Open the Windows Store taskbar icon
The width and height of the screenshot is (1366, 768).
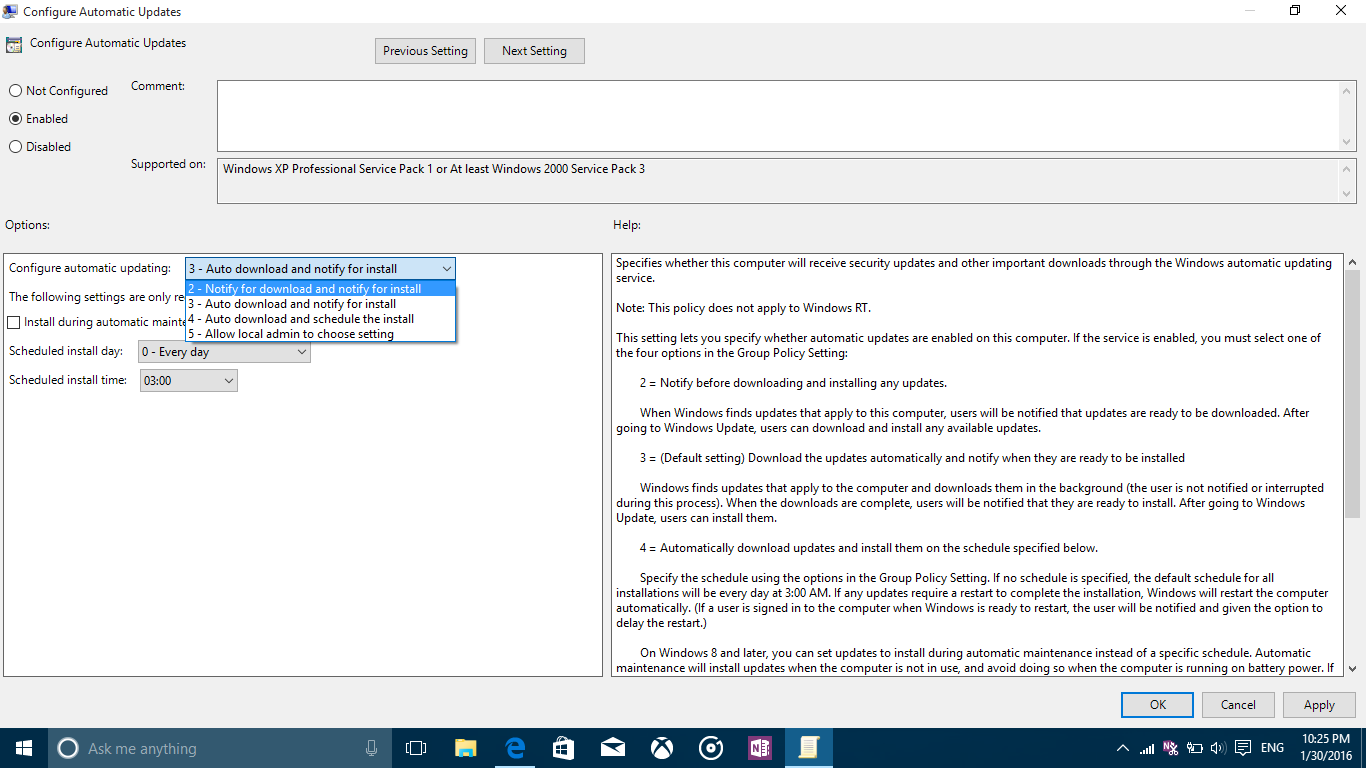point(563,748)
